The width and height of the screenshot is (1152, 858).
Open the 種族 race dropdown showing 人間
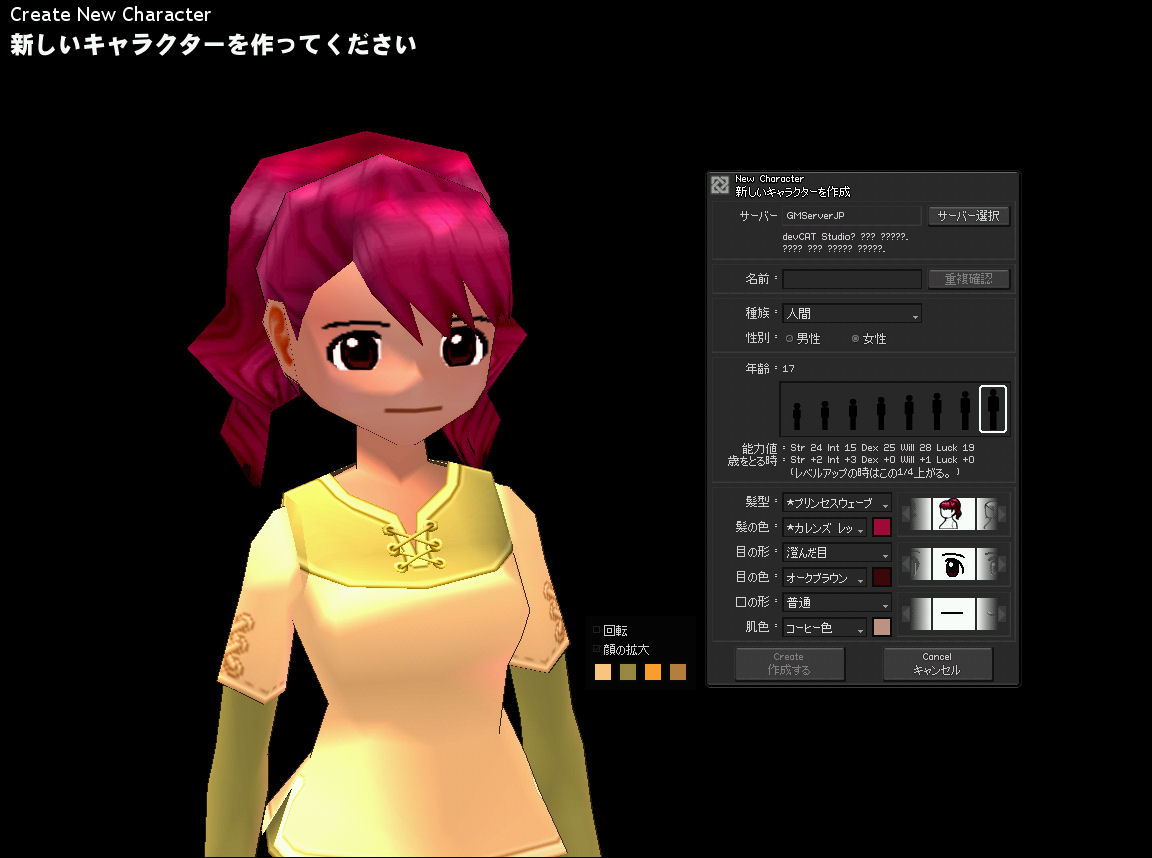851,314
